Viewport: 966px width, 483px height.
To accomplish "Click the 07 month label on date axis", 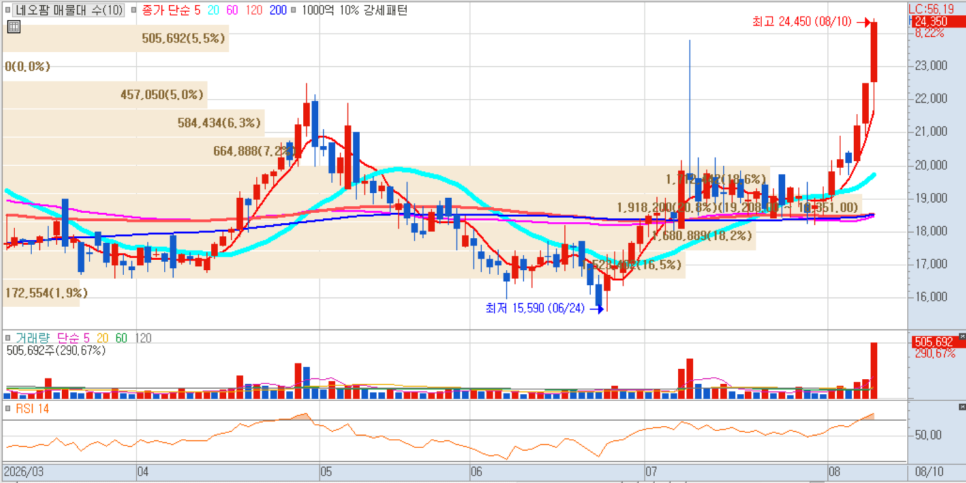I will 651,472.
